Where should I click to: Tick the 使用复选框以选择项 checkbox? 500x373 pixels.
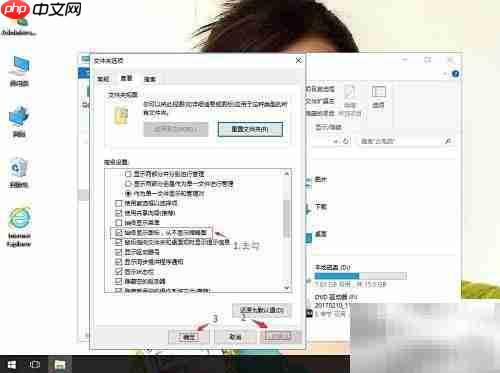(118, 203)
